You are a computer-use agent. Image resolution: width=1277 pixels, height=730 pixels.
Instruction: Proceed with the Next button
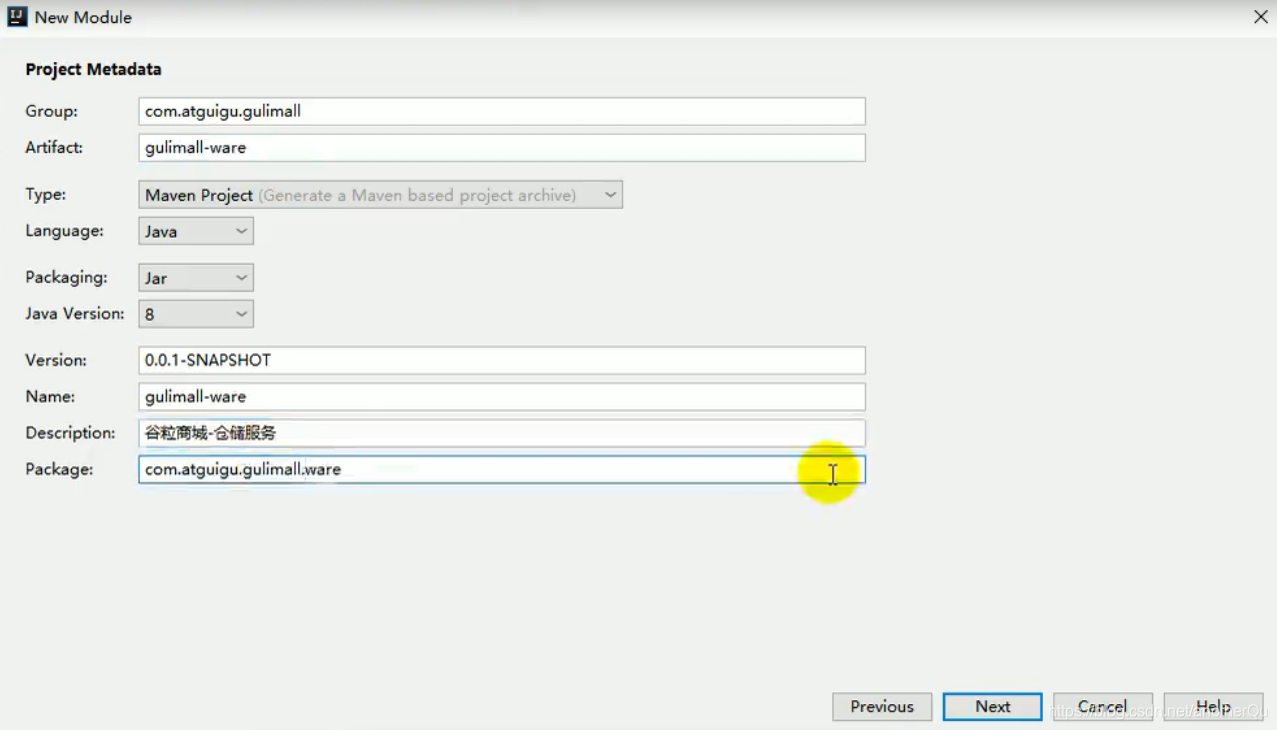click(993, 707)
